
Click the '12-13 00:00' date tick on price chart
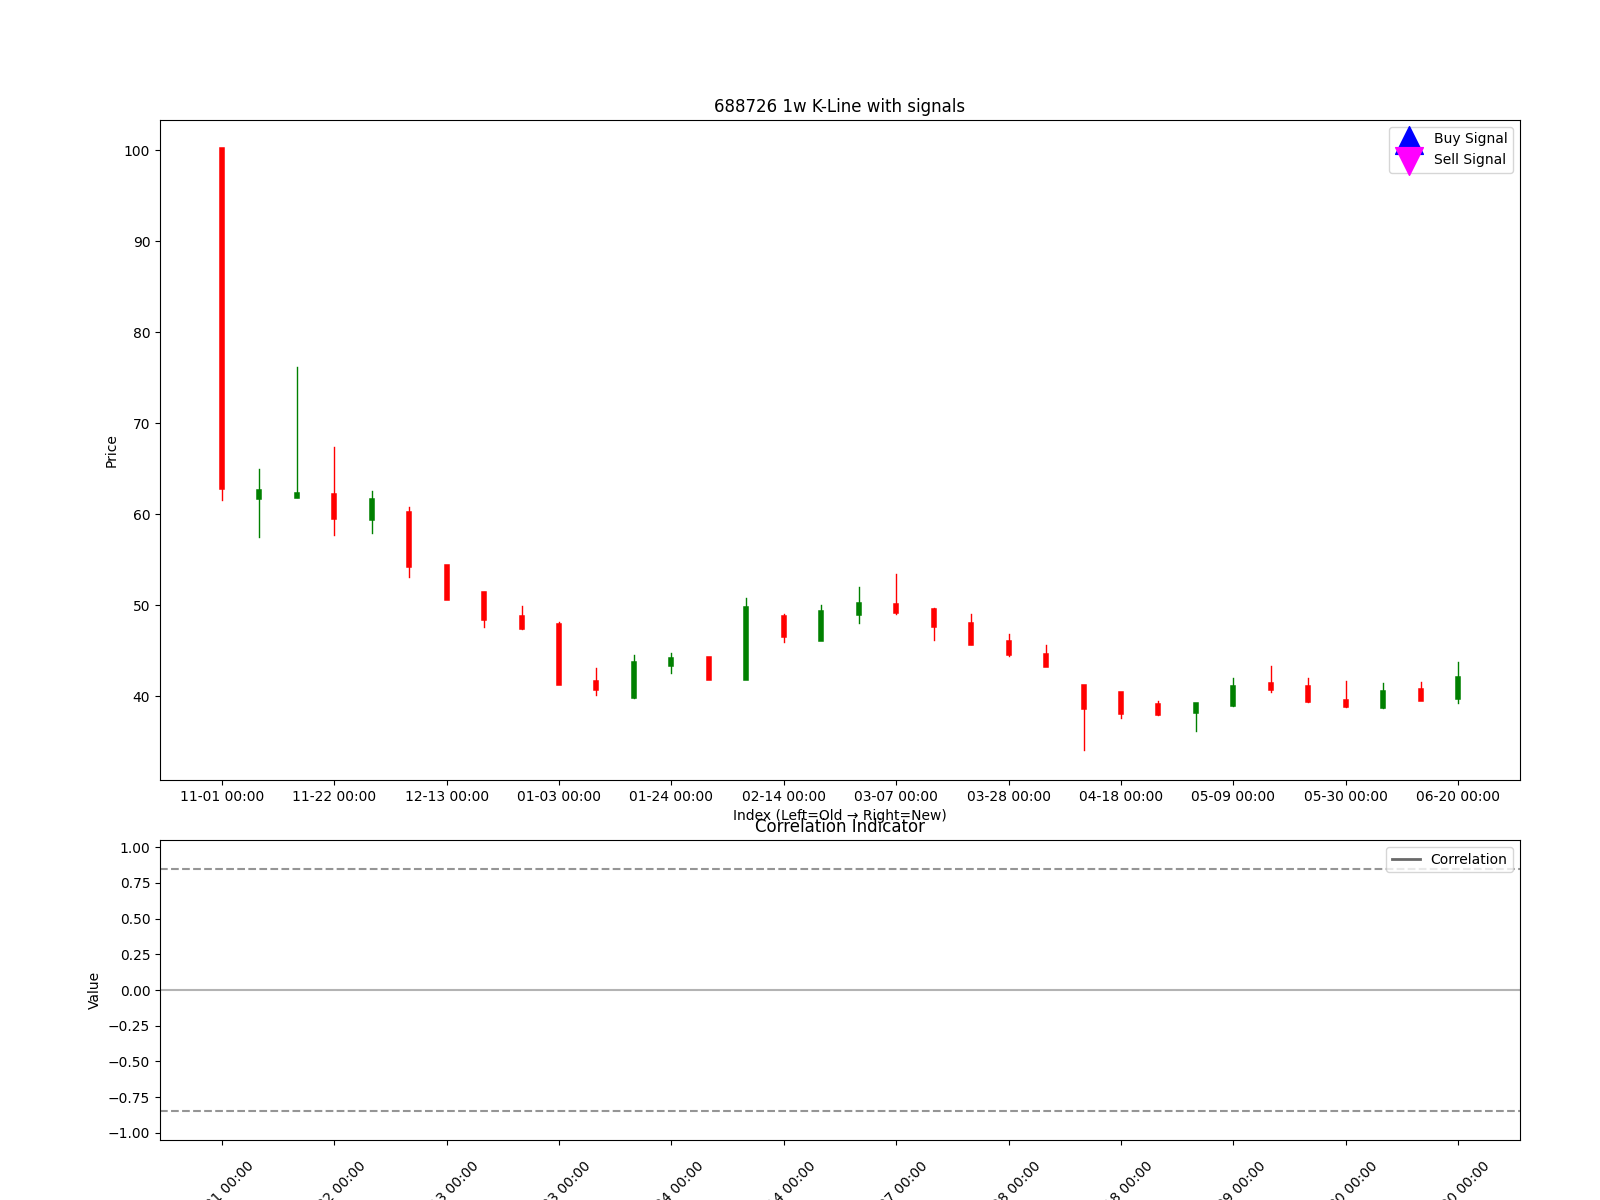[447, 797]
